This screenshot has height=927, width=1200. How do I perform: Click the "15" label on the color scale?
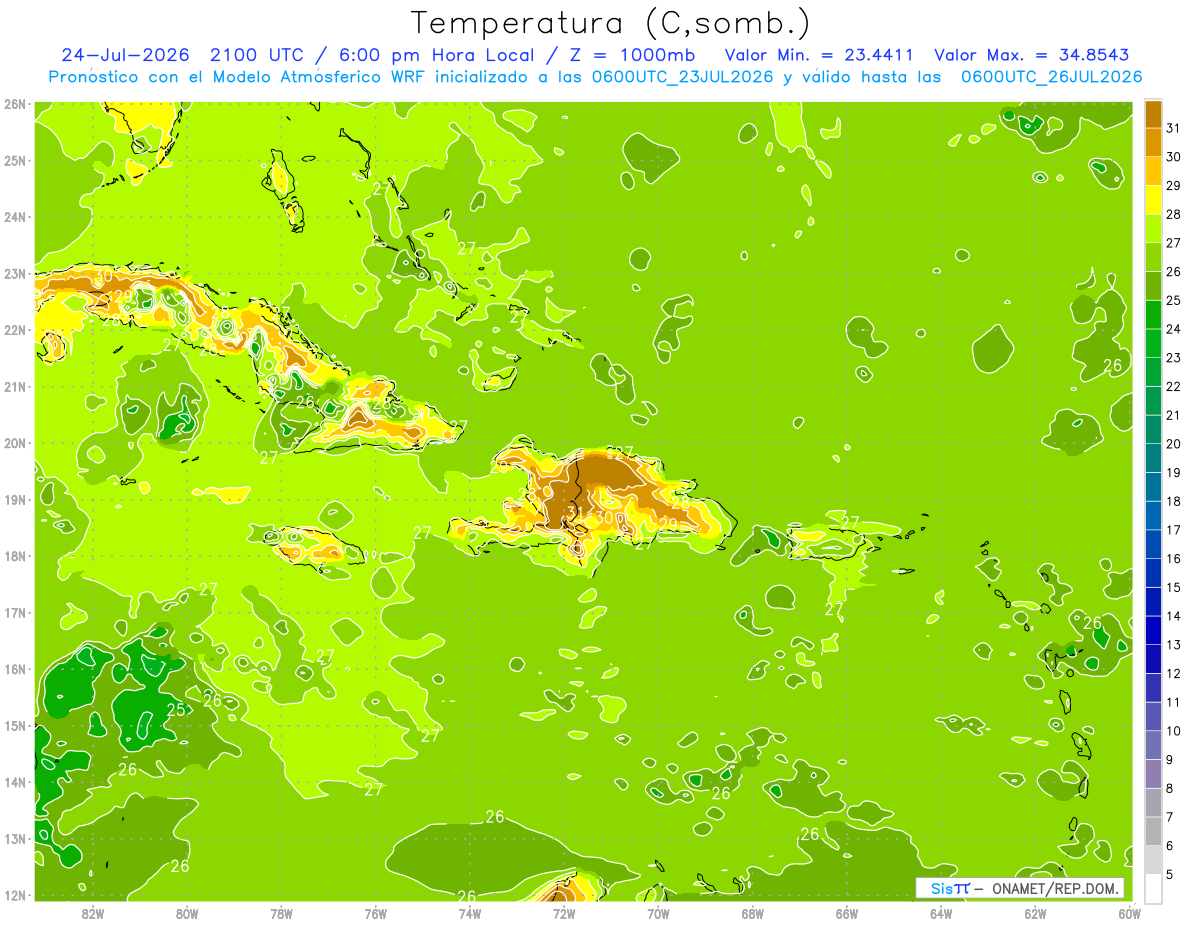1173,587
